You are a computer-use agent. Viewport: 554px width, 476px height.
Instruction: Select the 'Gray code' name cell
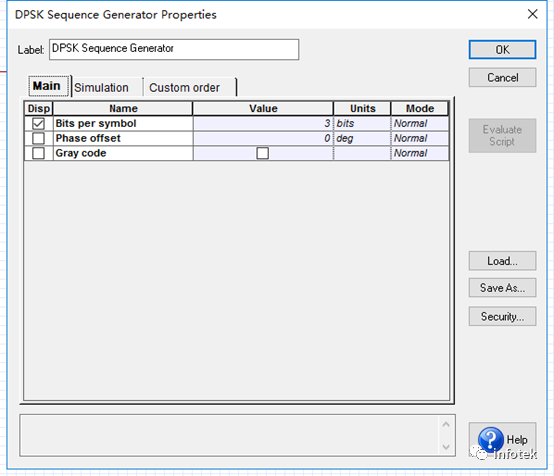123,153
